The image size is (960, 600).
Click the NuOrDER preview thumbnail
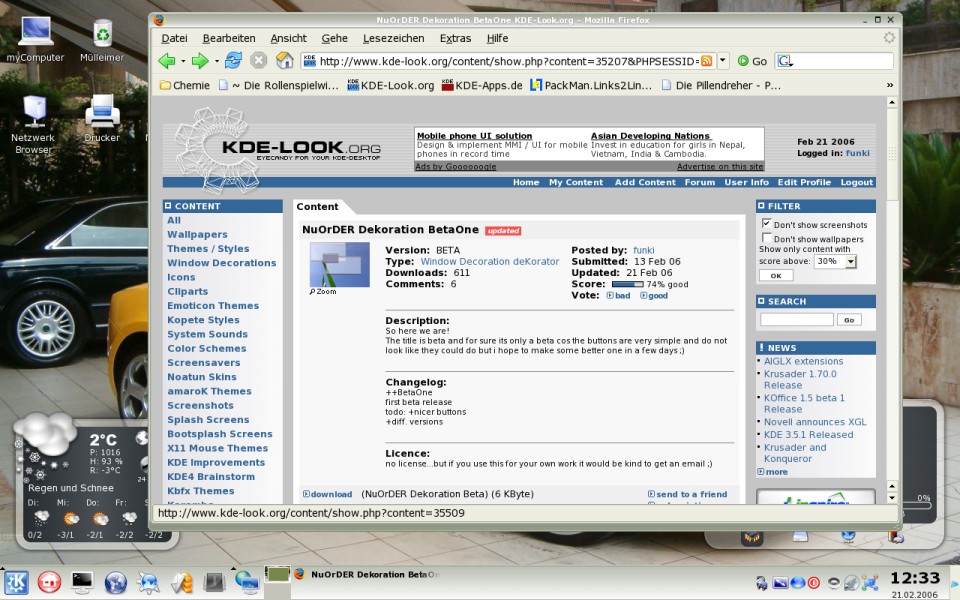coord(340,264)
